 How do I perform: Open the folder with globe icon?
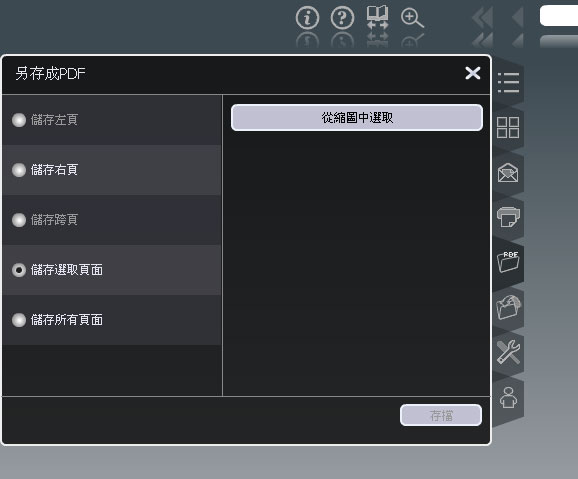(508, 307)
